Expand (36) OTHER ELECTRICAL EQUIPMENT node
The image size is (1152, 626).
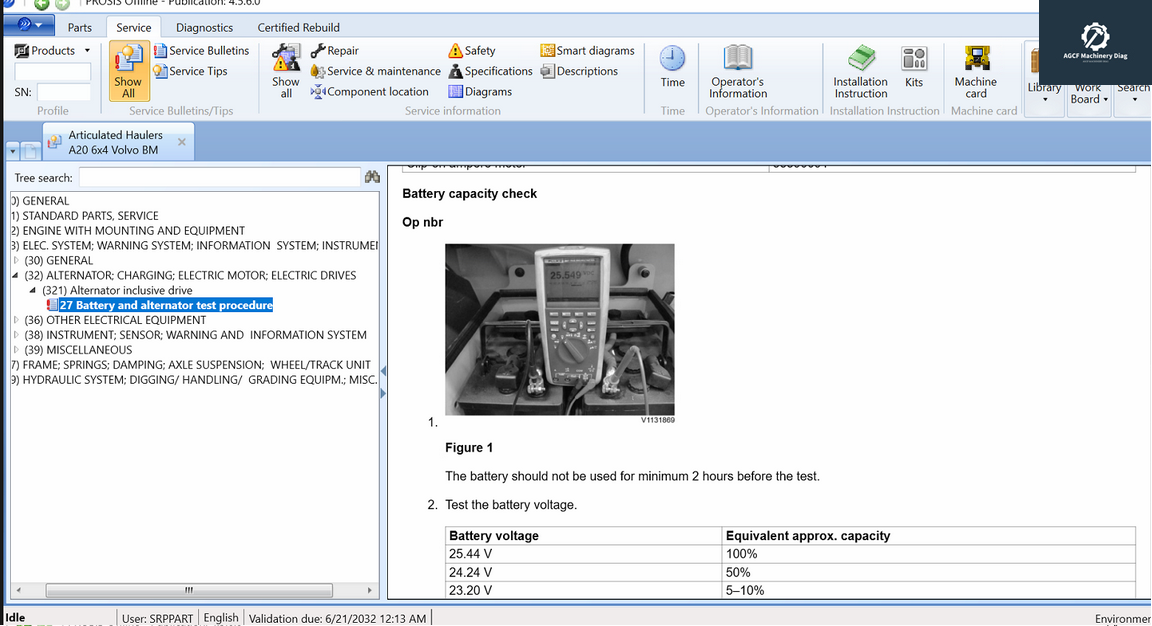coord(15,320)
